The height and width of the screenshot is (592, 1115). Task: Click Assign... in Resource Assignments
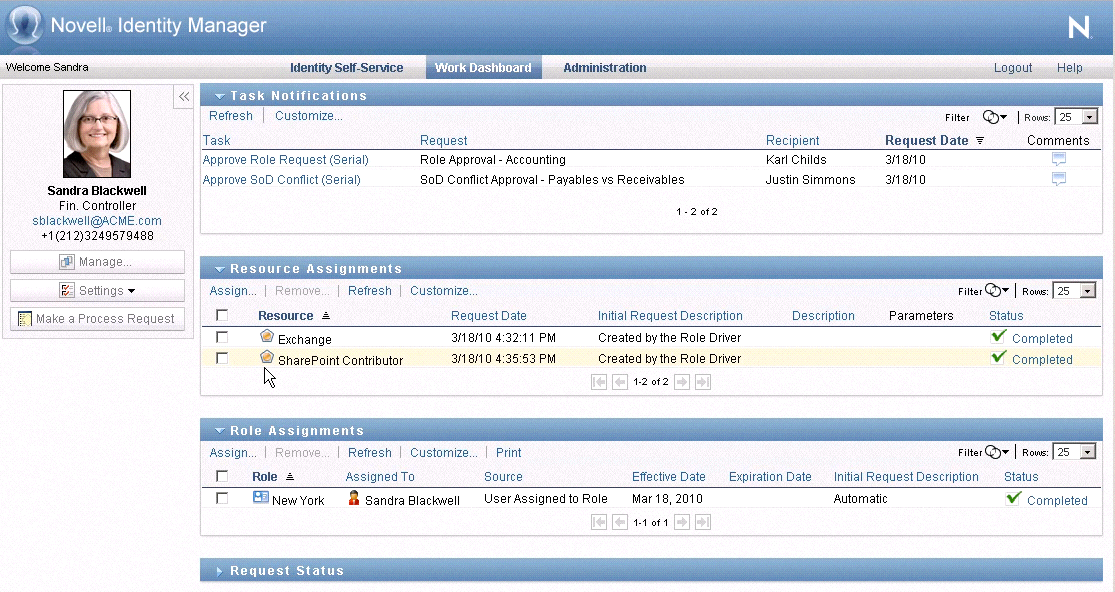click(x=233, y=291)
